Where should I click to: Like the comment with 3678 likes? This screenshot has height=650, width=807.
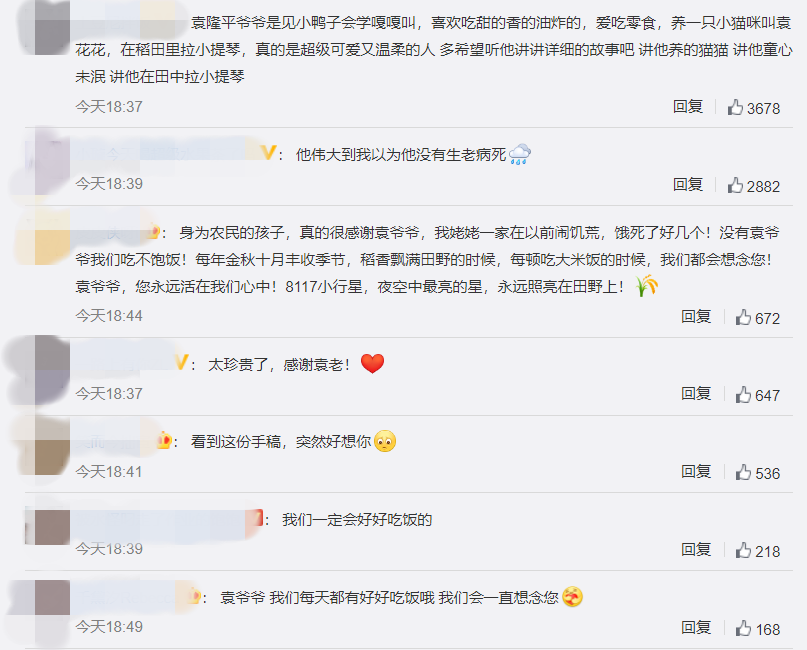(x=735, y=107)
